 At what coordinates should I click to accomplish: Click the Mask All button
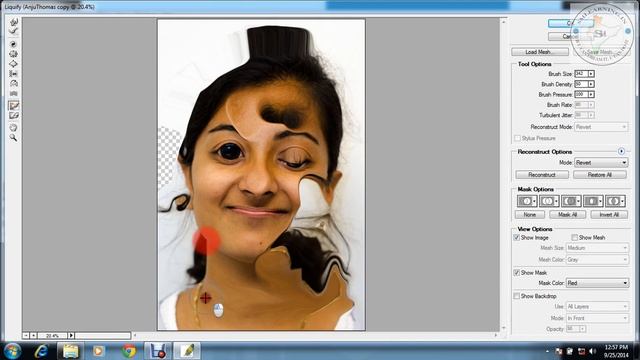[x=567, y=215]
